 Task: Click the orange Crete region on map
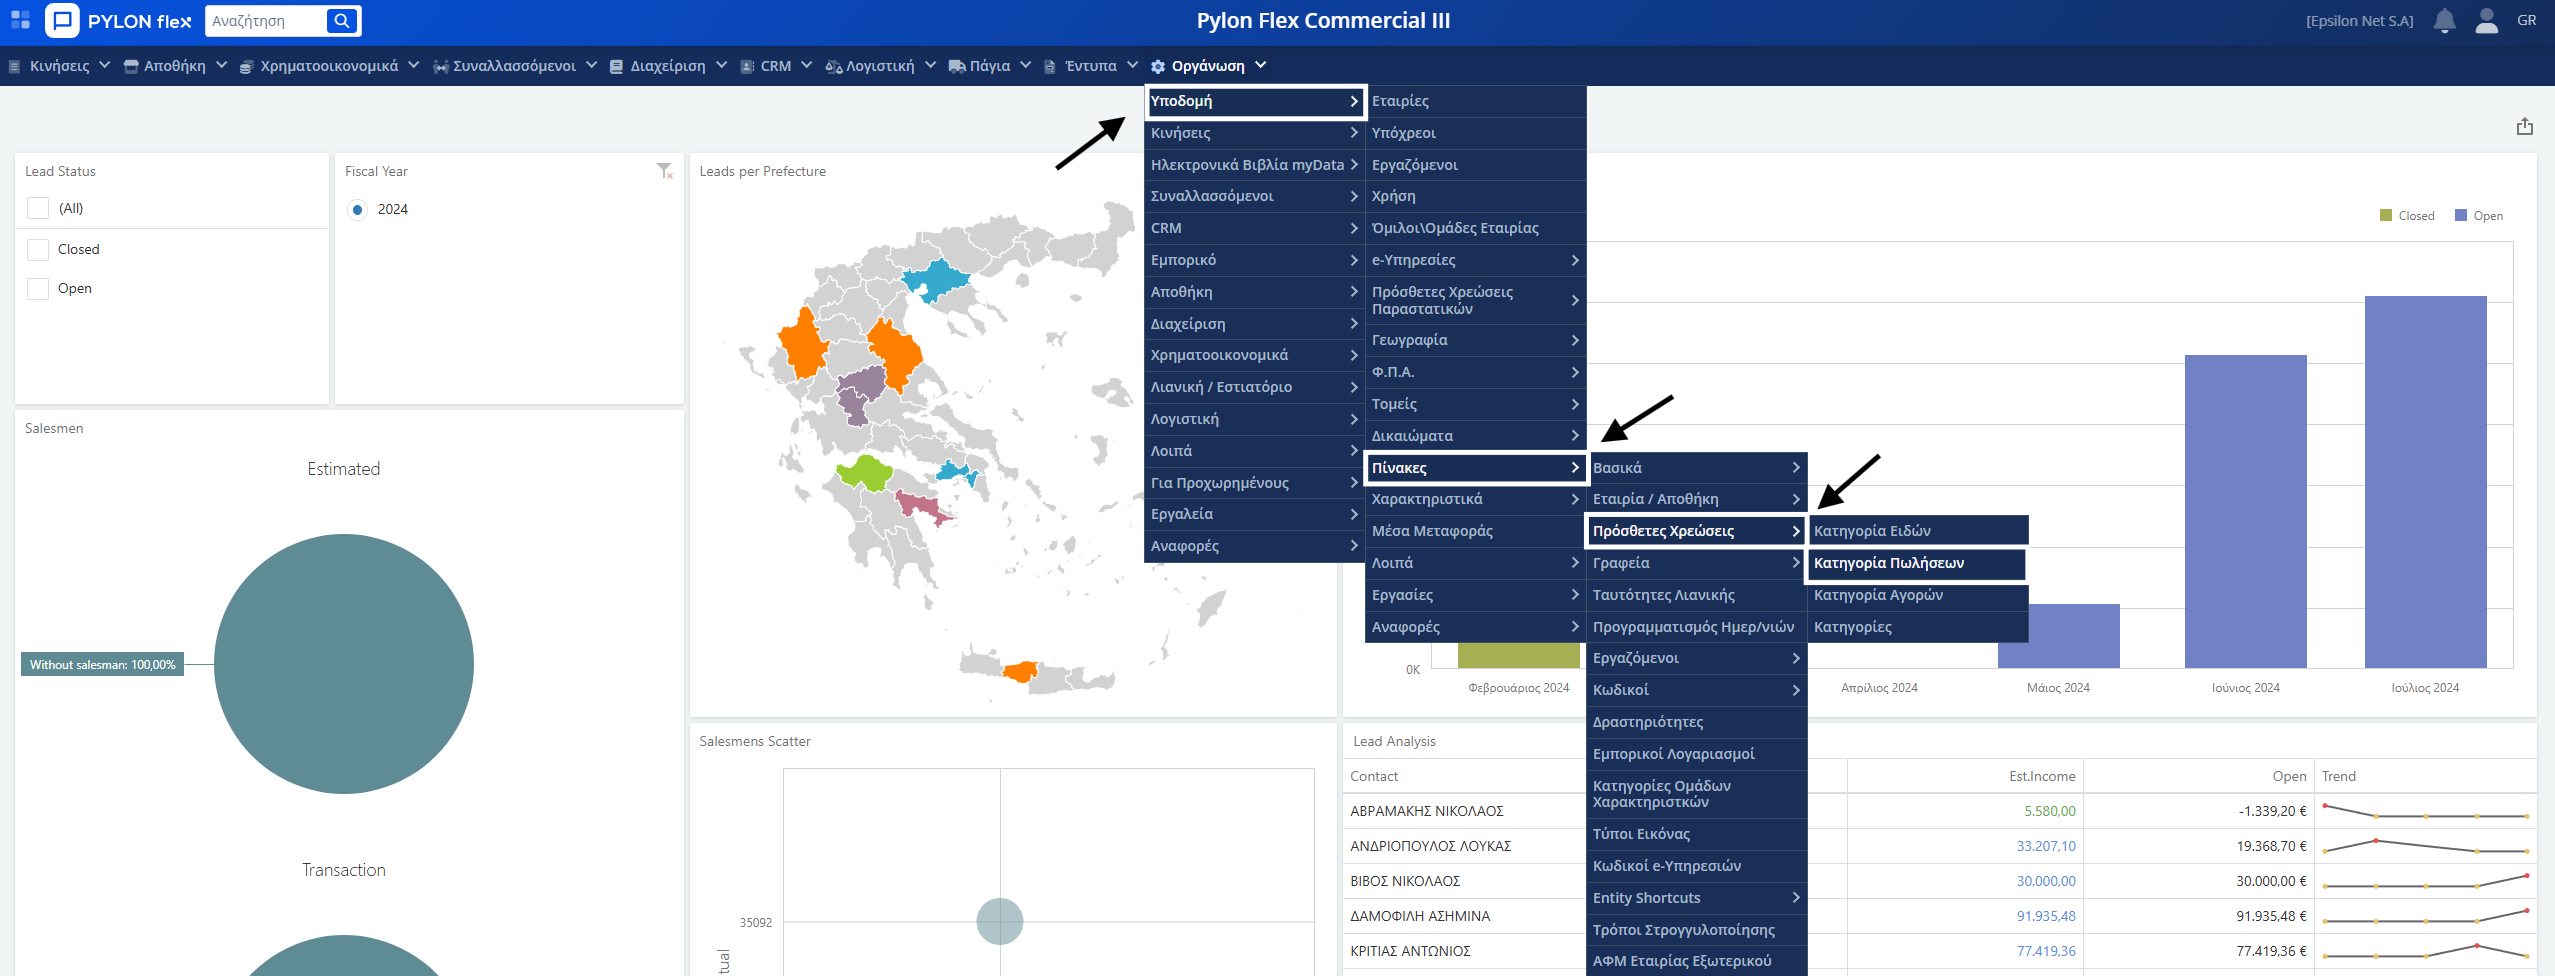point(1021,671)
